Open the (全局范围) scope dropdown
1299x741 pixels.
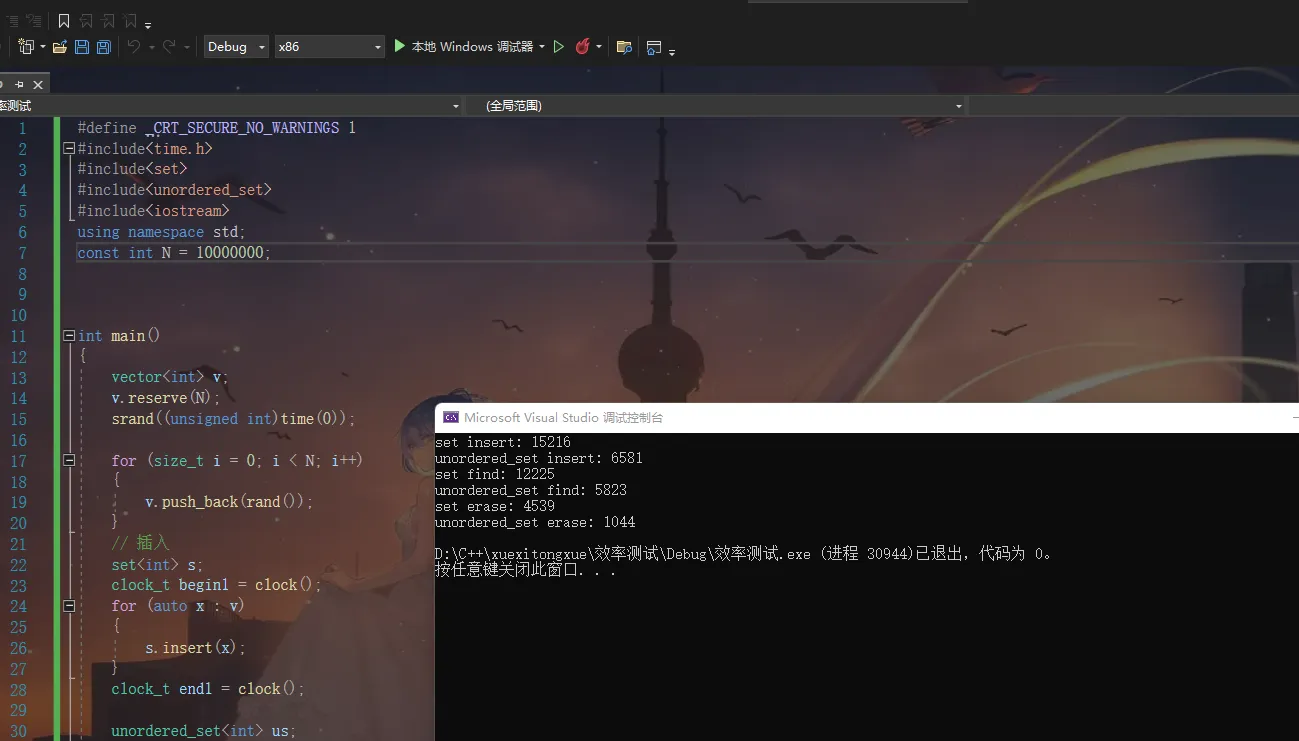point(717,105)
